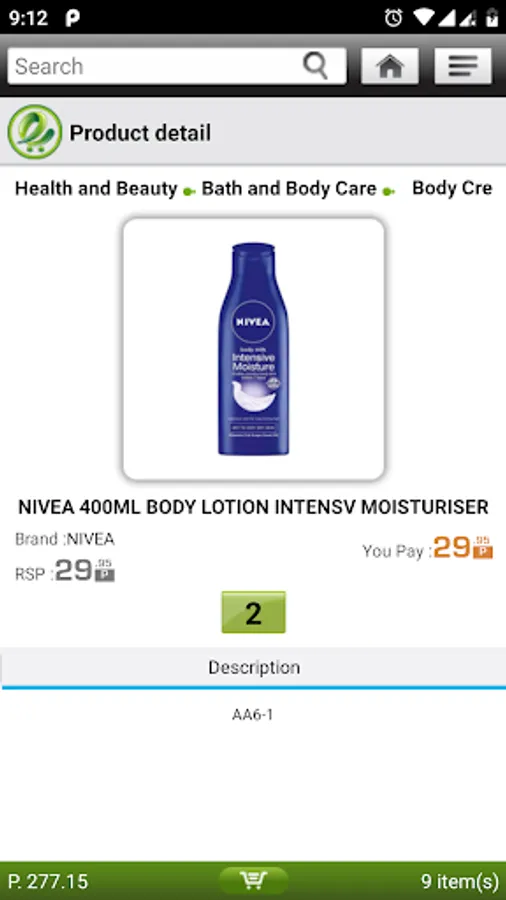This screenshot has width=506, height=900.
Task: Tap the green store logo icon
Action: (x=35, y=132)
